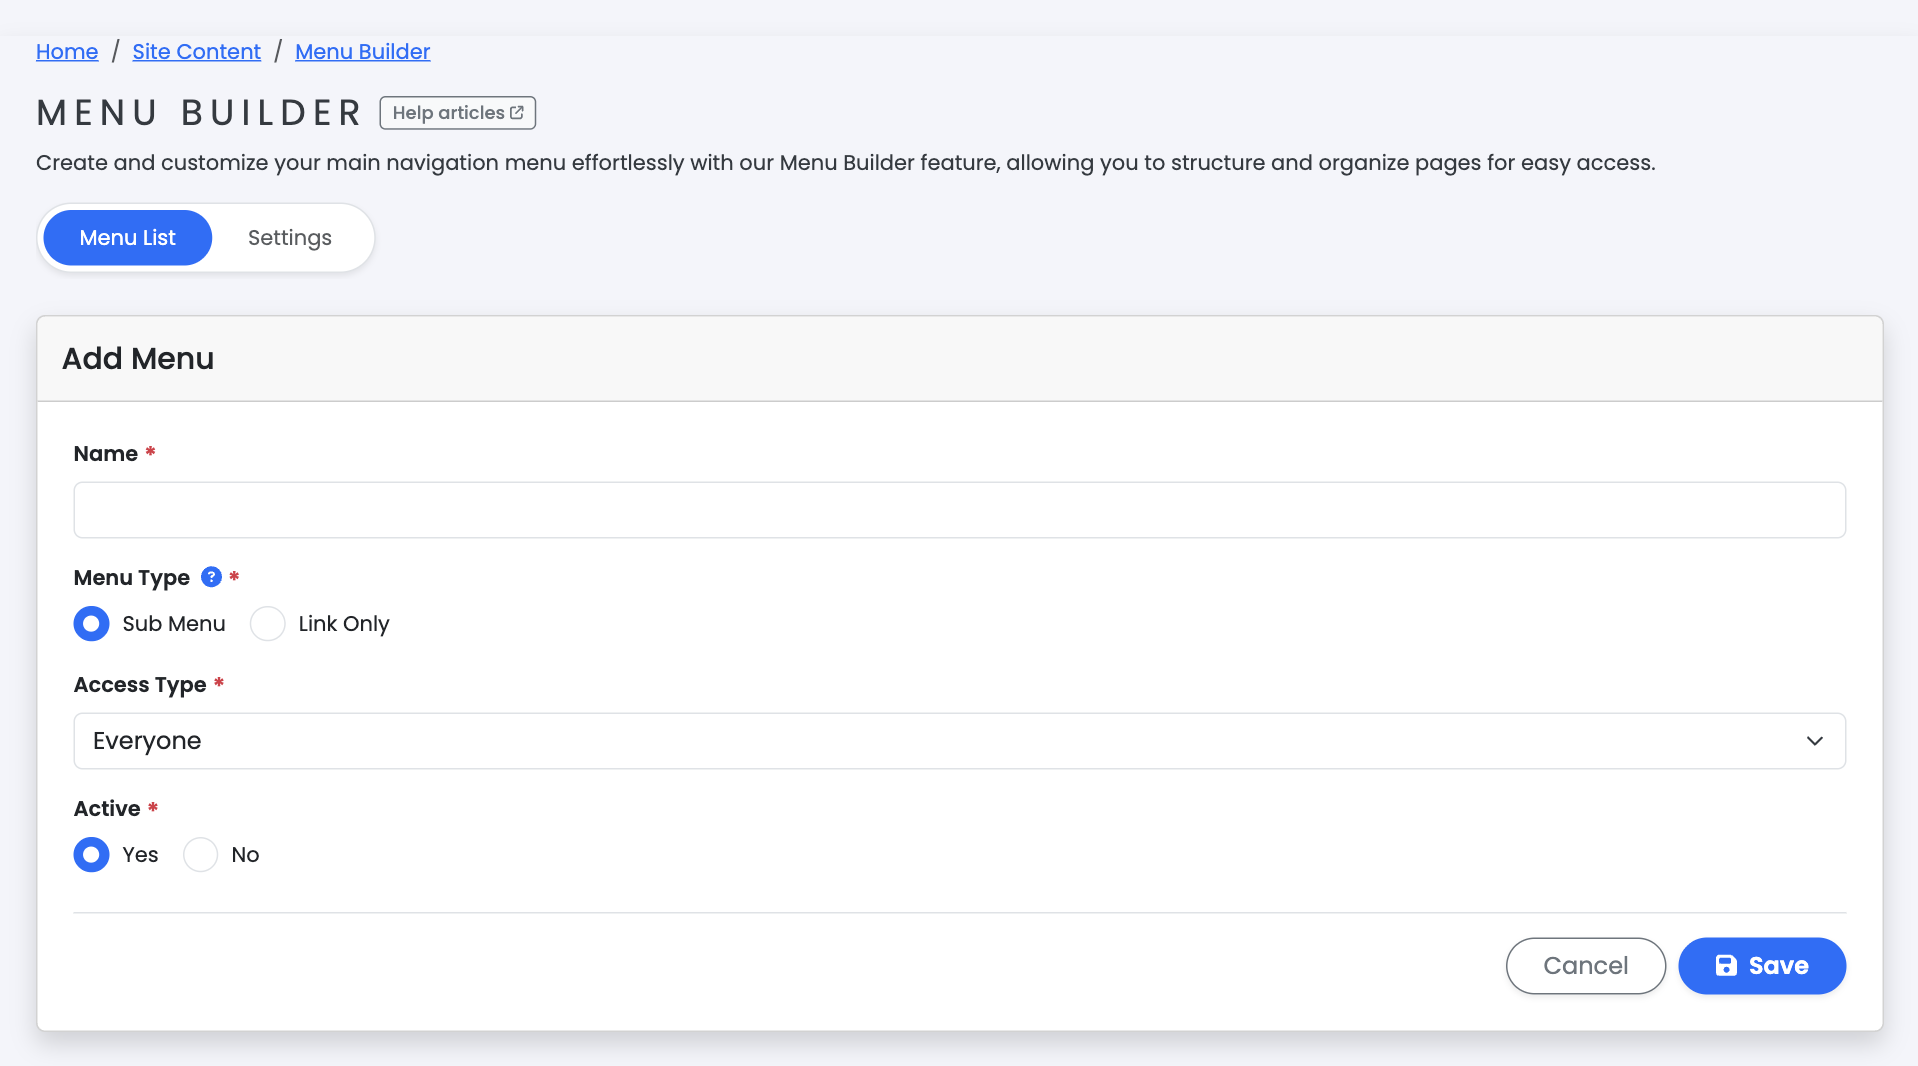Open the Settings tab
The width and height of the screenshot is (1918, 1066).
290,238
